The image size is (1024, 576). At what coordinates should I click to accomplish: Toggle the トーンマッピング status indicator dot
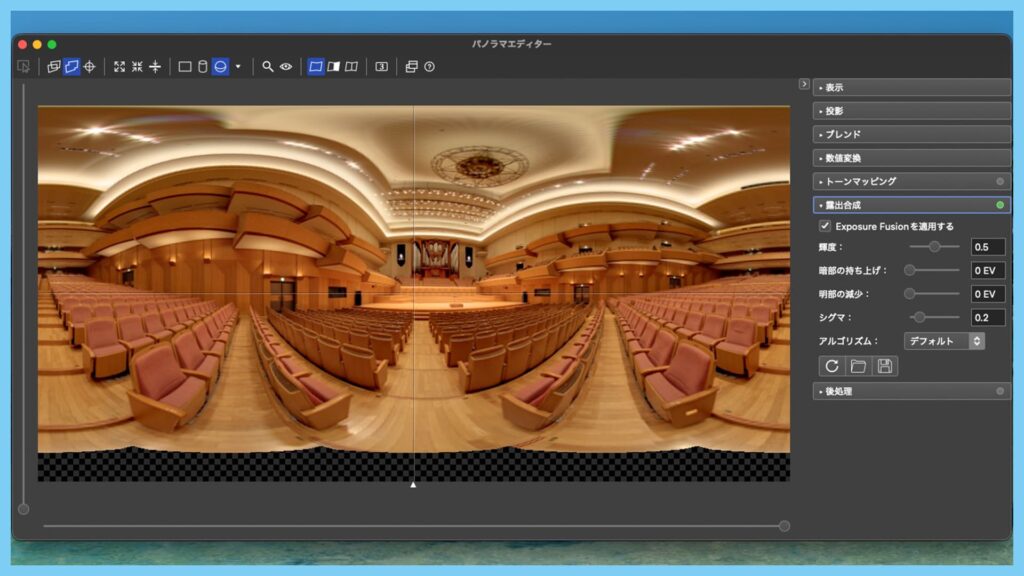tap(1000, 182)
